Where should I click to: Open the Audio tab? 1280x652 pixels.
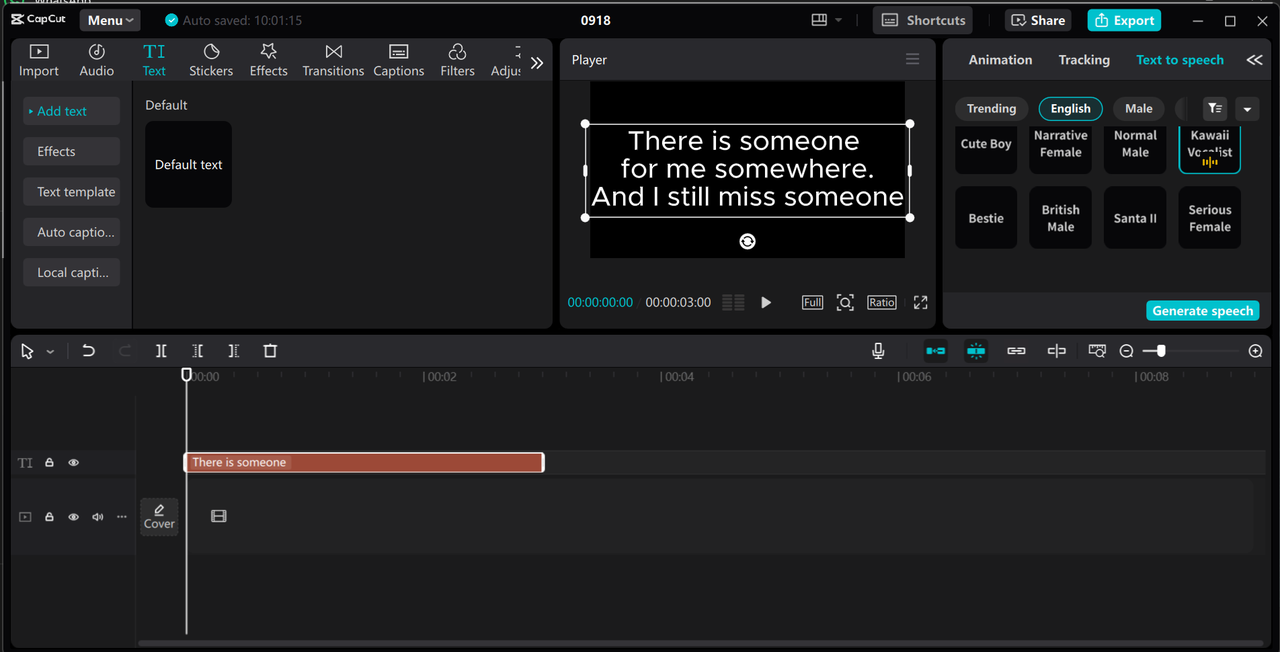(x=97, y=60)
